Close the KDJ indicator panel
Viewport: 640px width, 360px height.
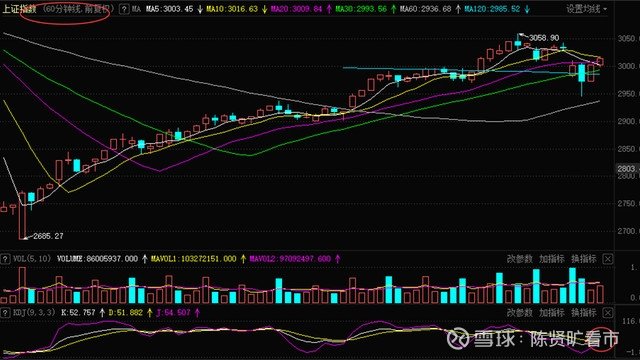(x=608, y=313)
